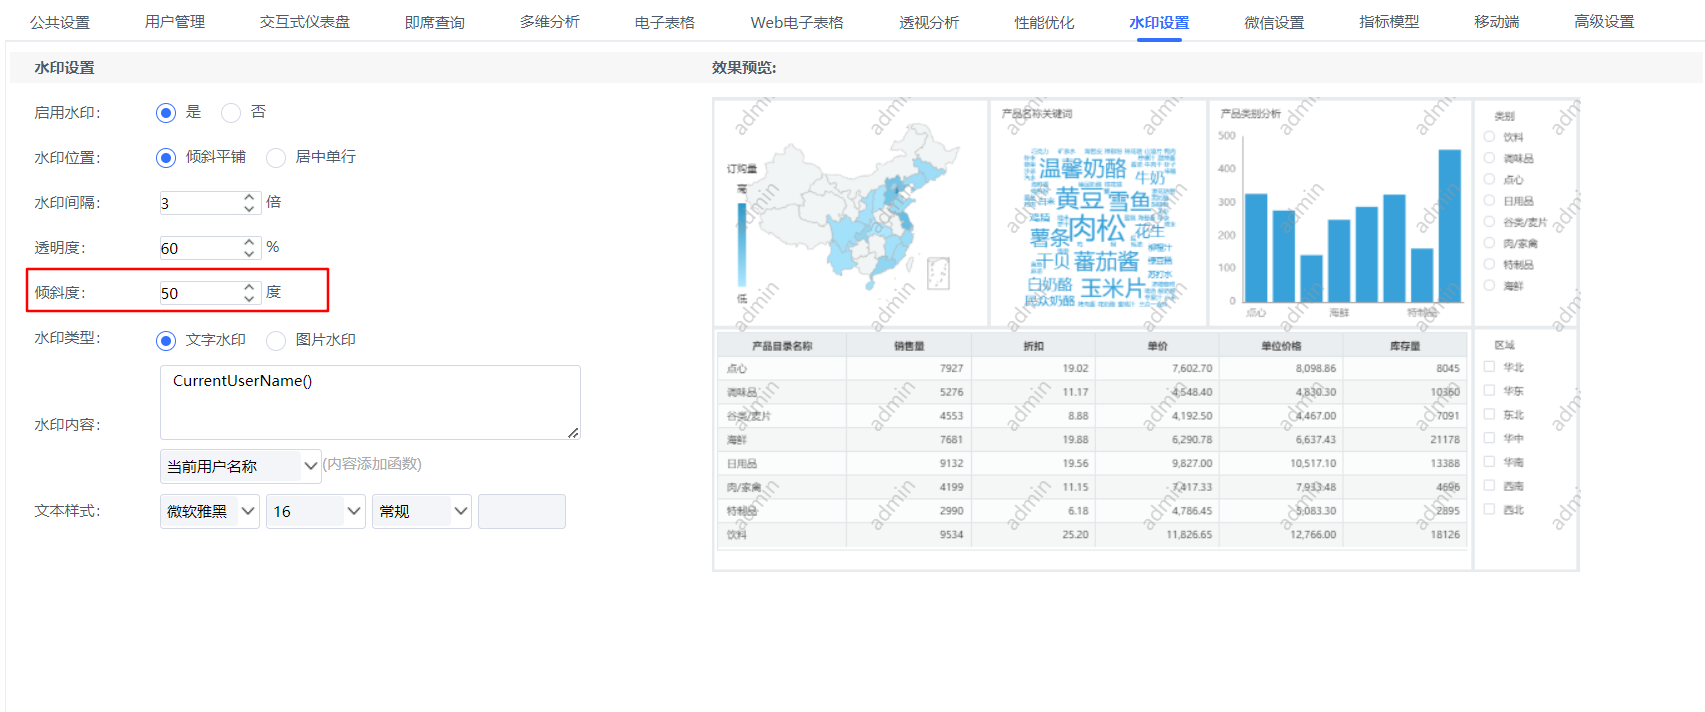Open 微信设置 tab
Image resolution: width=1705 pixels, height=712 pixels.
click(x=1274, y=22)
